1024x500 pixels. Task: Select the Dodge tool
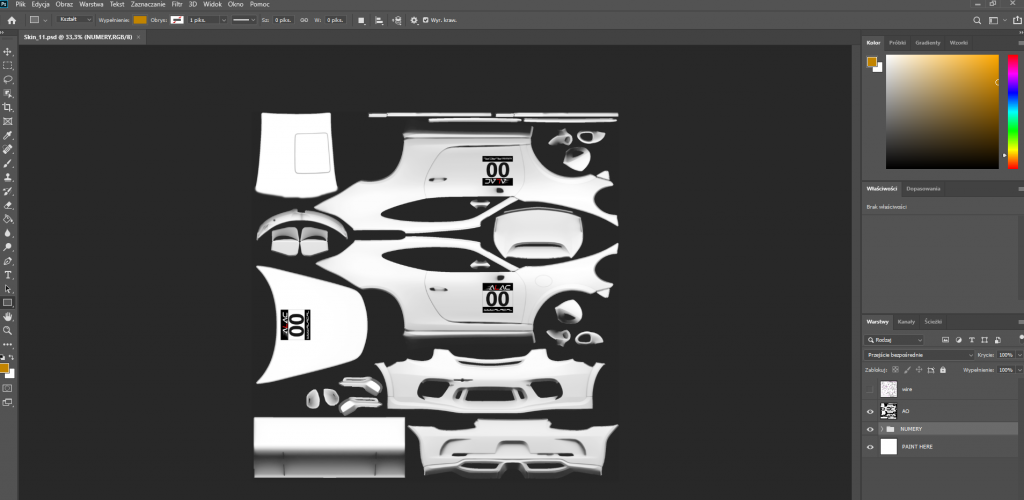(8, 247)
